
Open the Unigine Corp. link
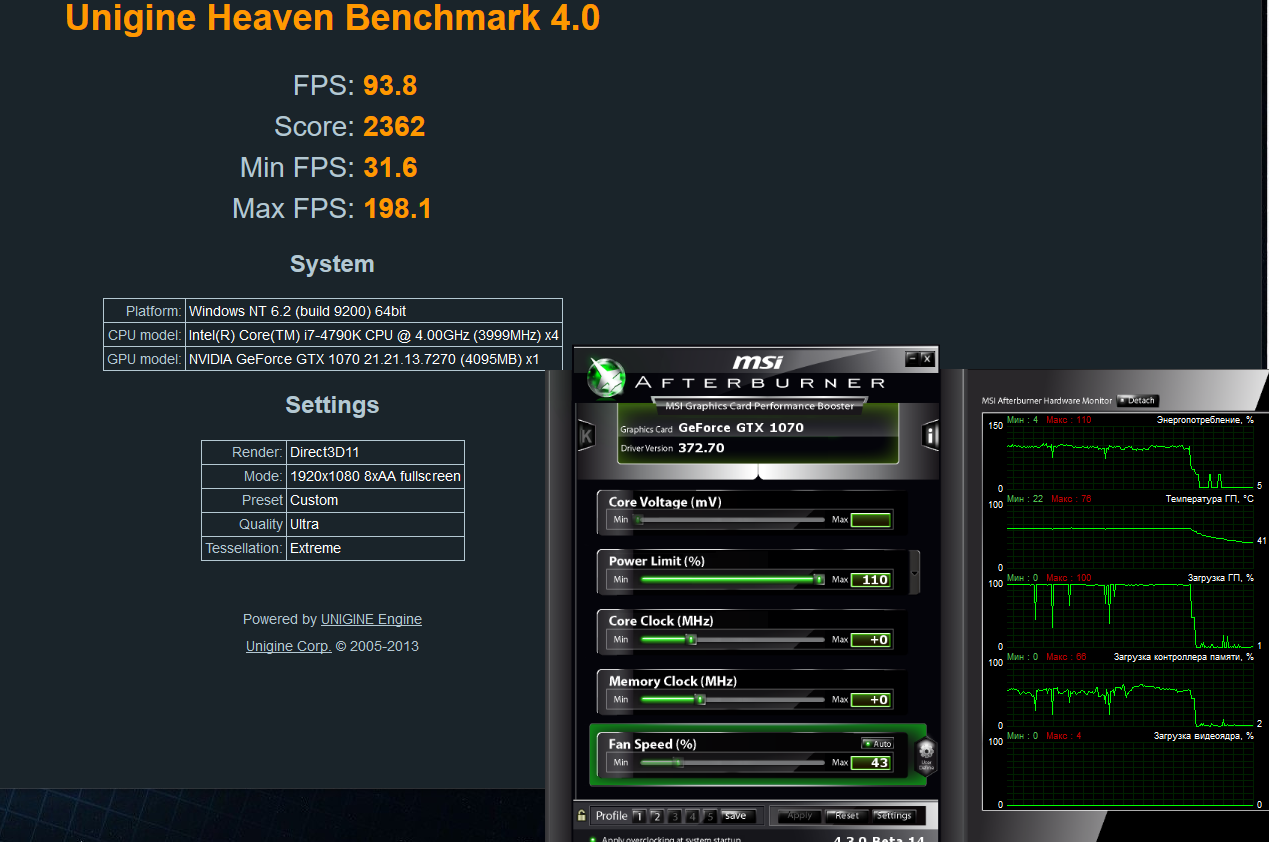click(288, 646)
